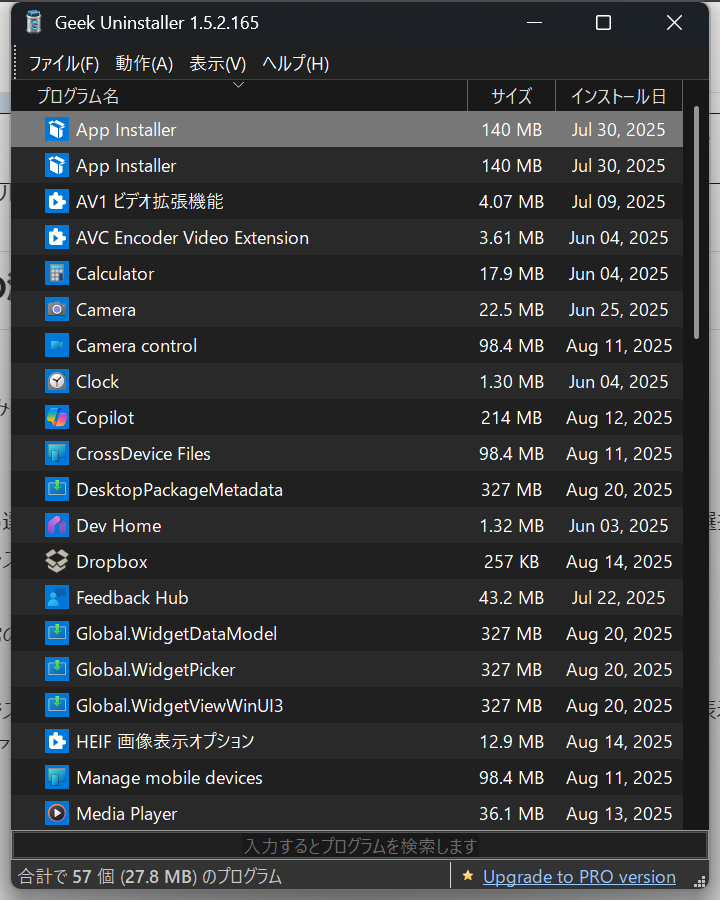
Task: Click the AV1 ビデオ拡張機能 icon
Action: [x=57, y=201]
